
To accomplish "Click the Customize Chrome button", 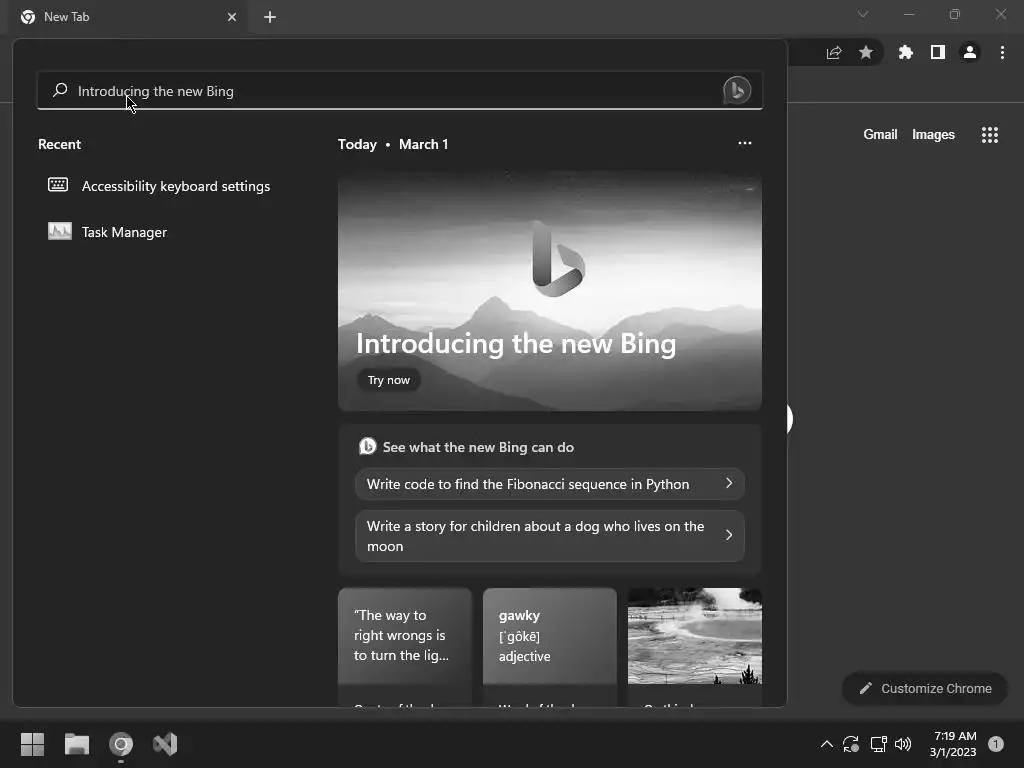I will pos(925,688).
